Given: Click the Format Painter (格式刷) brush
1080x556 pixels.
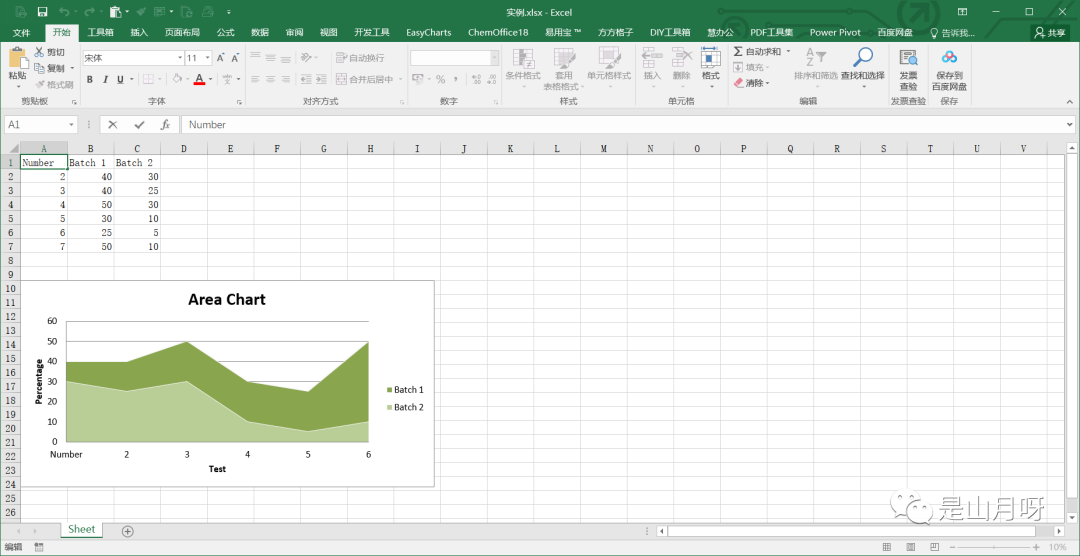Looking at the screenshot, I should tap(39, 84).
